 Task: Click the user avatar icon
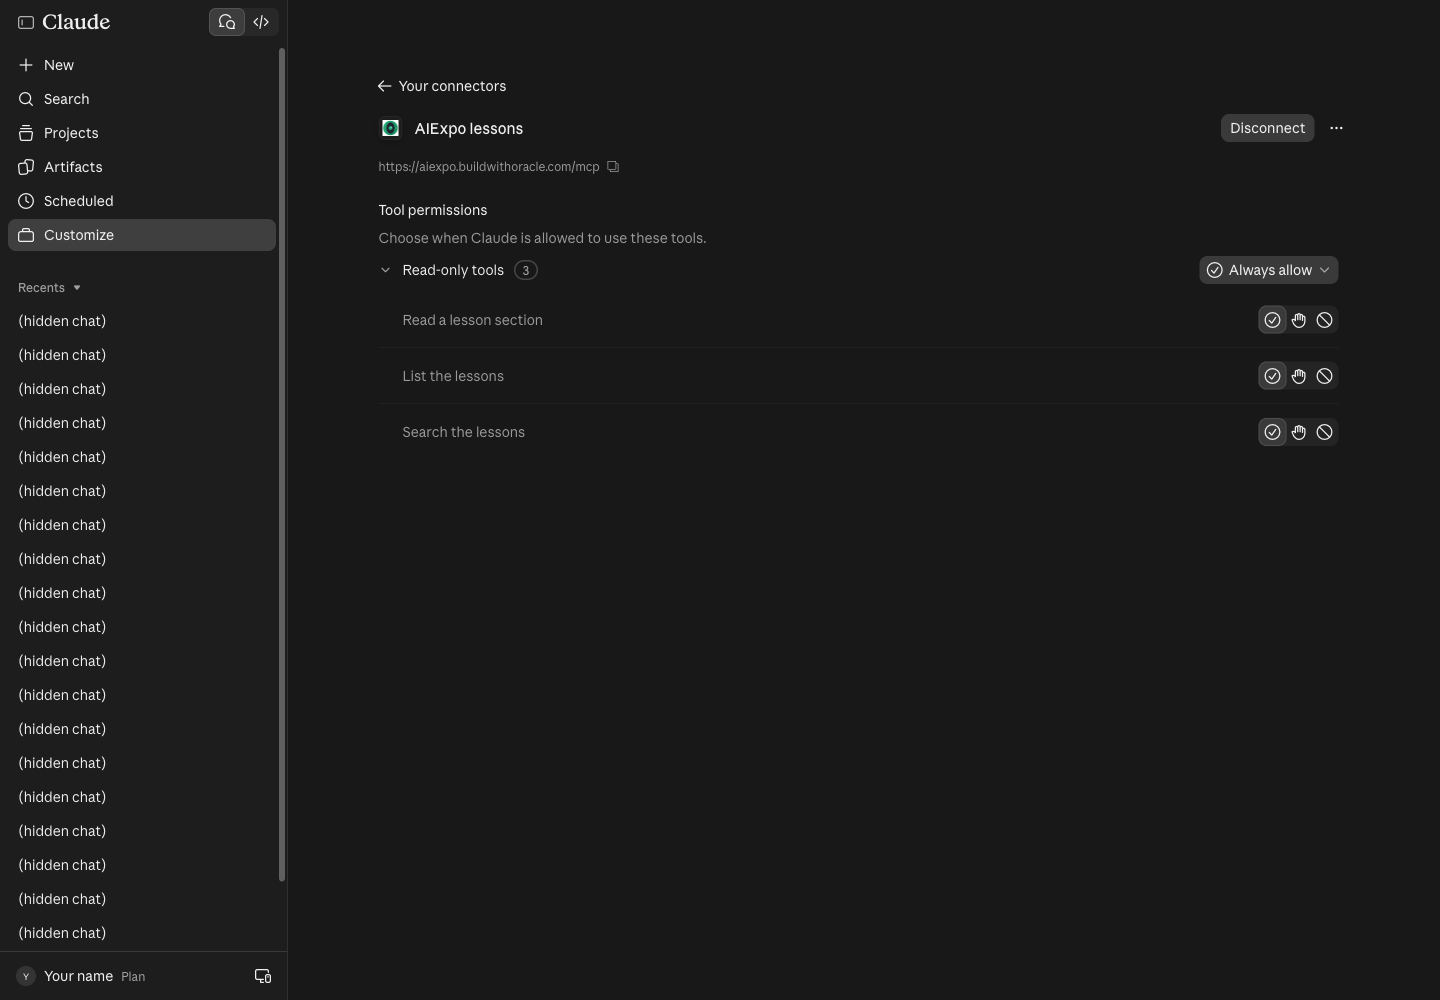coord(26,976)
